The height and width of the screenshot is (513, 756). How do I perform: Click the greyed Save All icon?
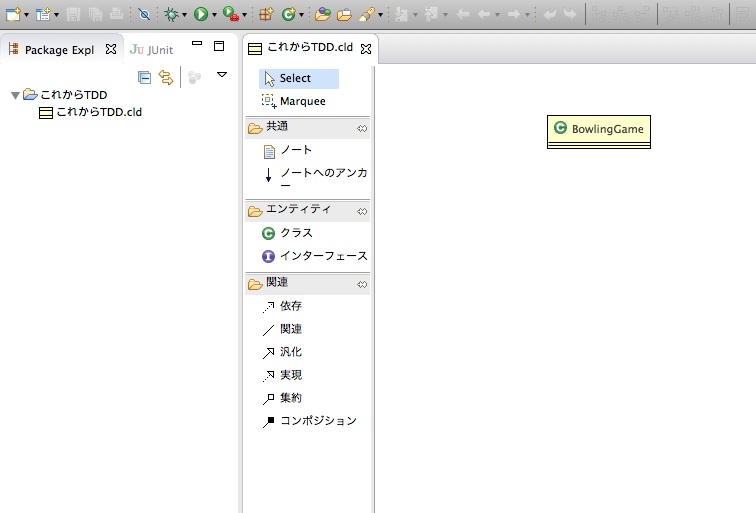coord(95,14)
